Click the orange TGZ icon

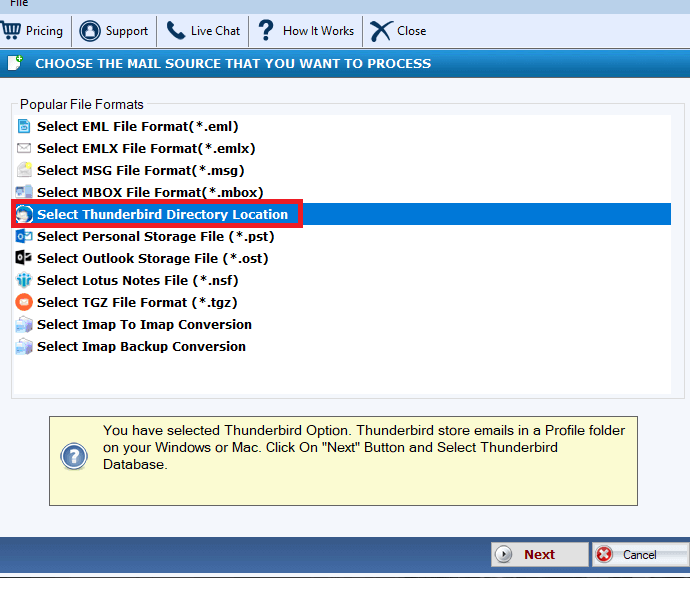24,302
